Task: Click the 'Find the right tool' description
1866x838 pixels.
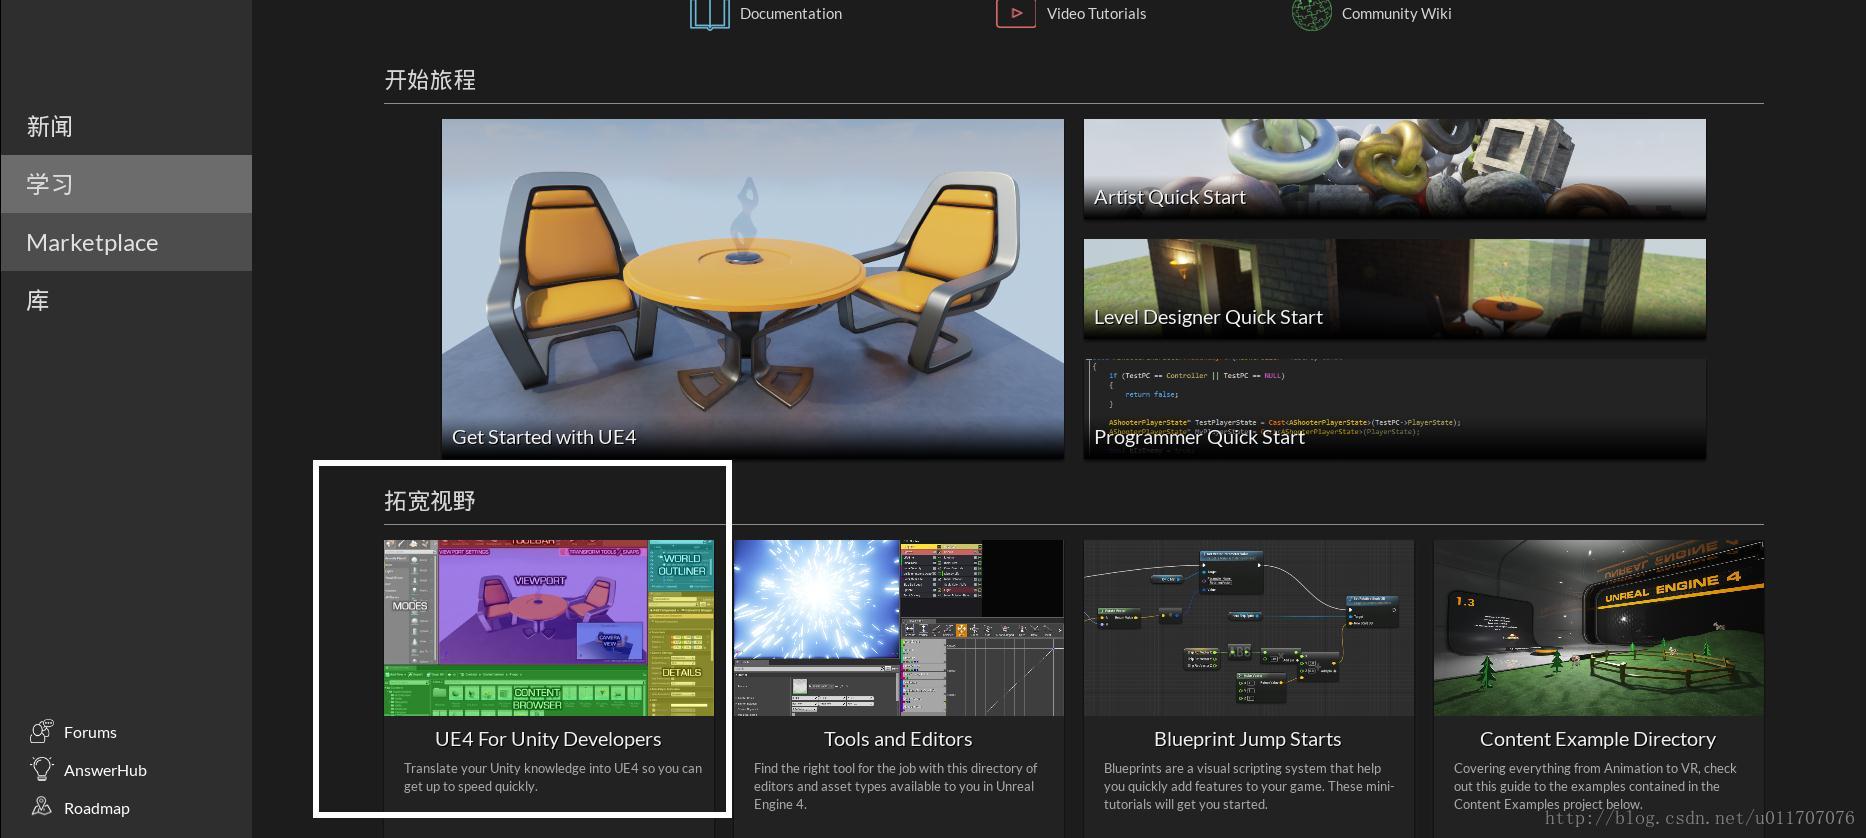Action: tap(896, 786)
